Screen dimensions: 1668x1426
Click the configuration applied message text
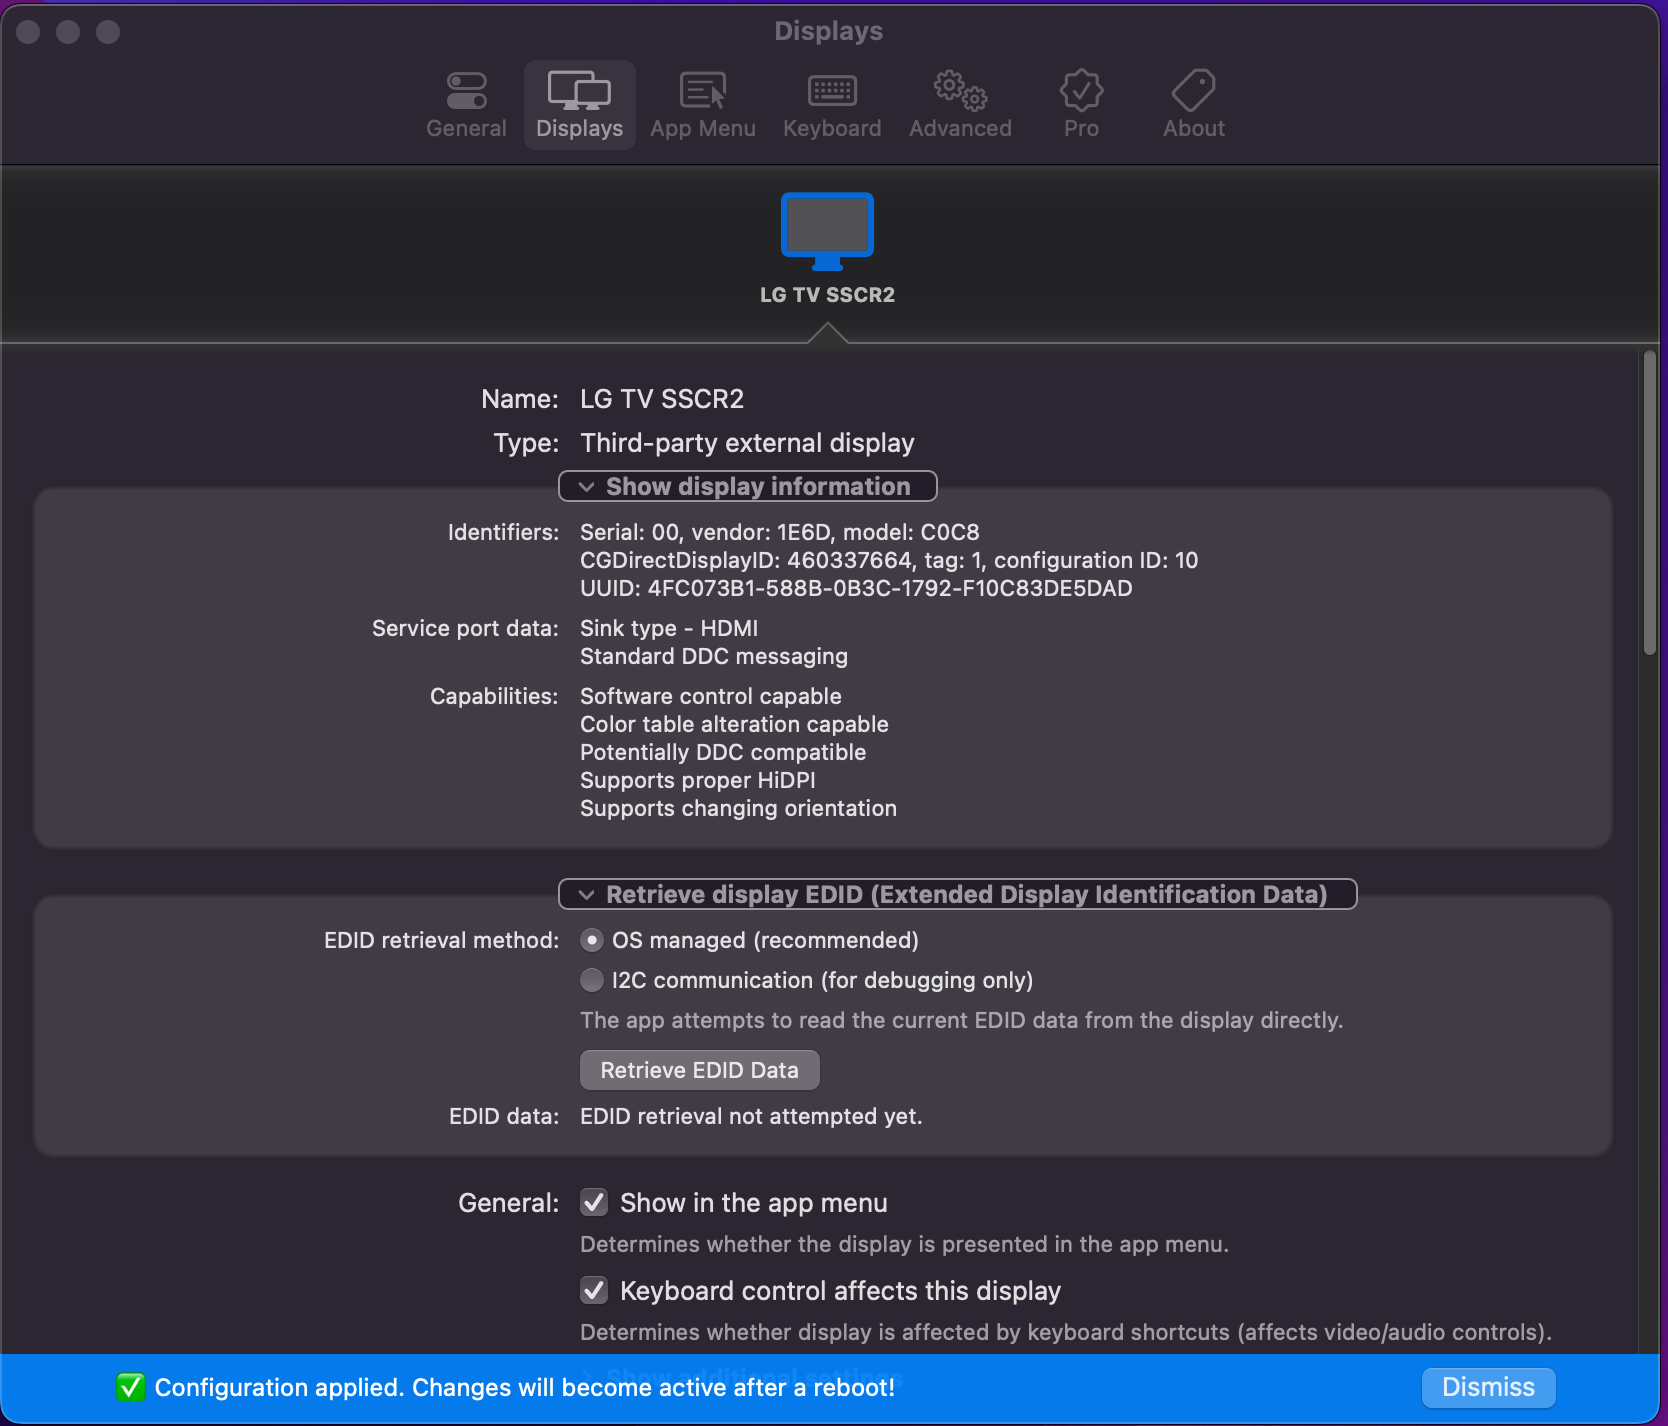(x=525, y=1387)
